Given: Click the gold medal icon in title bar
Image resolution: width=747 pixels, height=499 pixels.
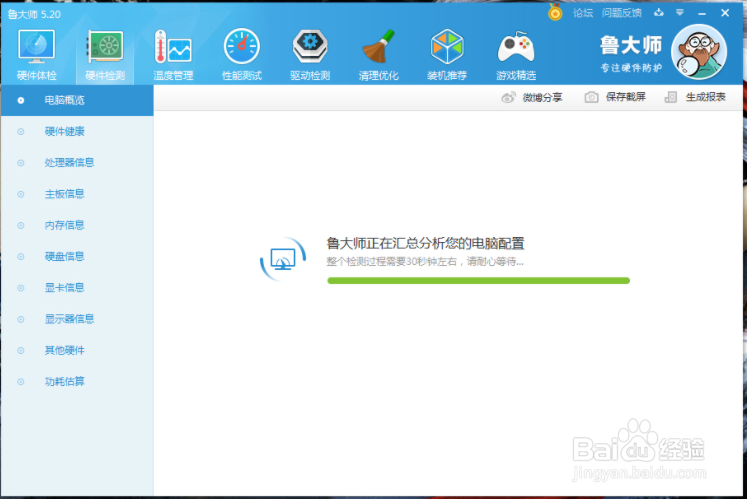Looking at the screenshot, I should pyautogui.click(x=555, y=12).
